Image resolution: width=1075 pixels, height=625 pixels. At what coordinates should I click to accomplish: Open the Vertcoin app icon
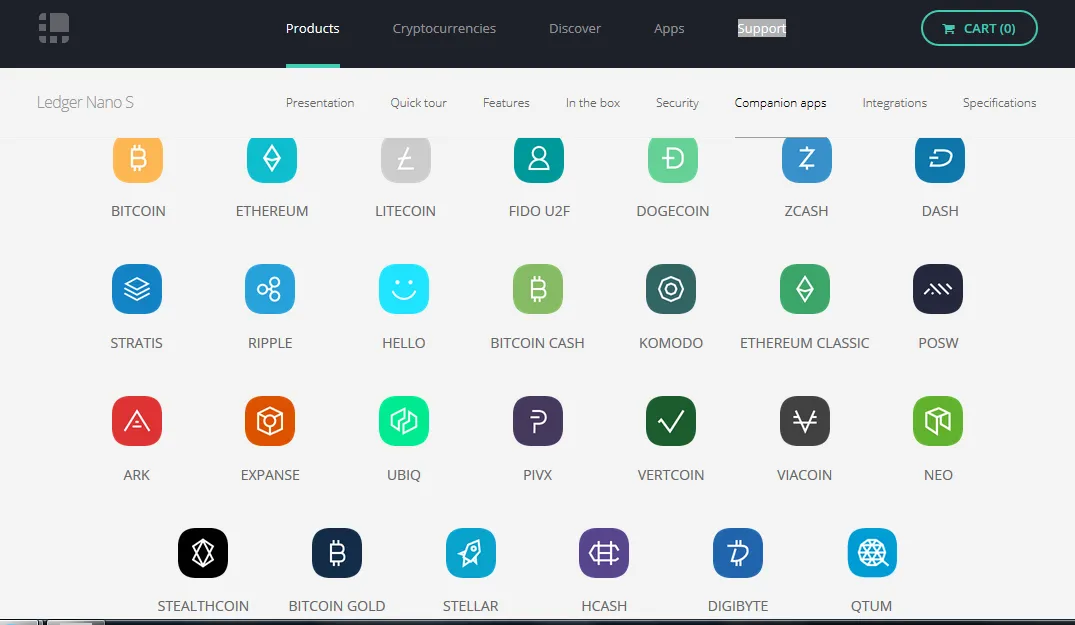coord(671,421)
